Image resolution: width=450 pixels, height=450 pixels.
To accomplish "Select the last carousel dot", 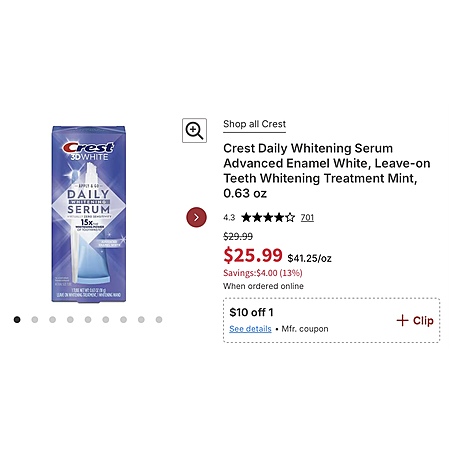I will pyautogui.click(x=159, y=320).
